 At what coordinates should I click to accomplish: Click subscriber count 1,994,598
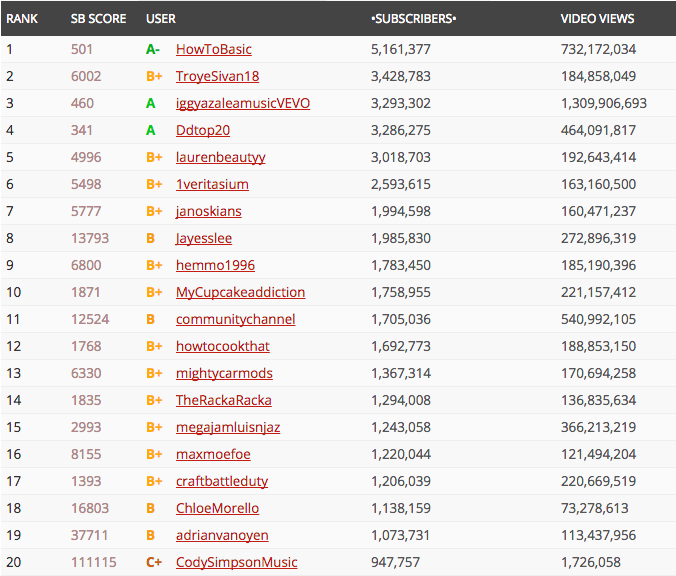tap(401, 211)
